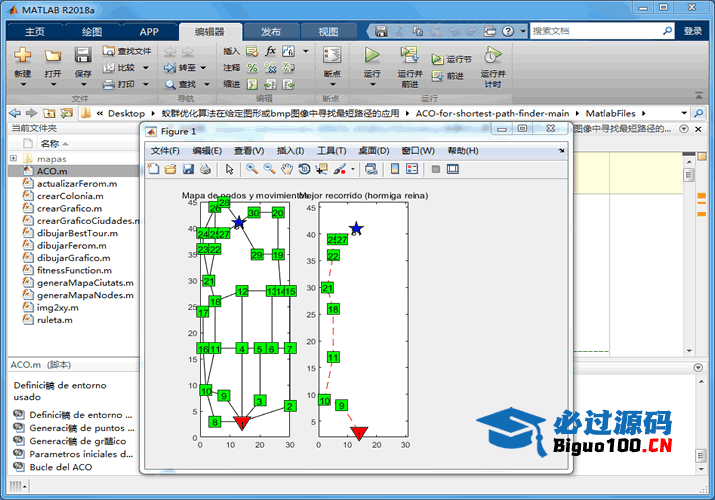
Task: Click the MatlabFiles path segment
Action: coord(610,113)
